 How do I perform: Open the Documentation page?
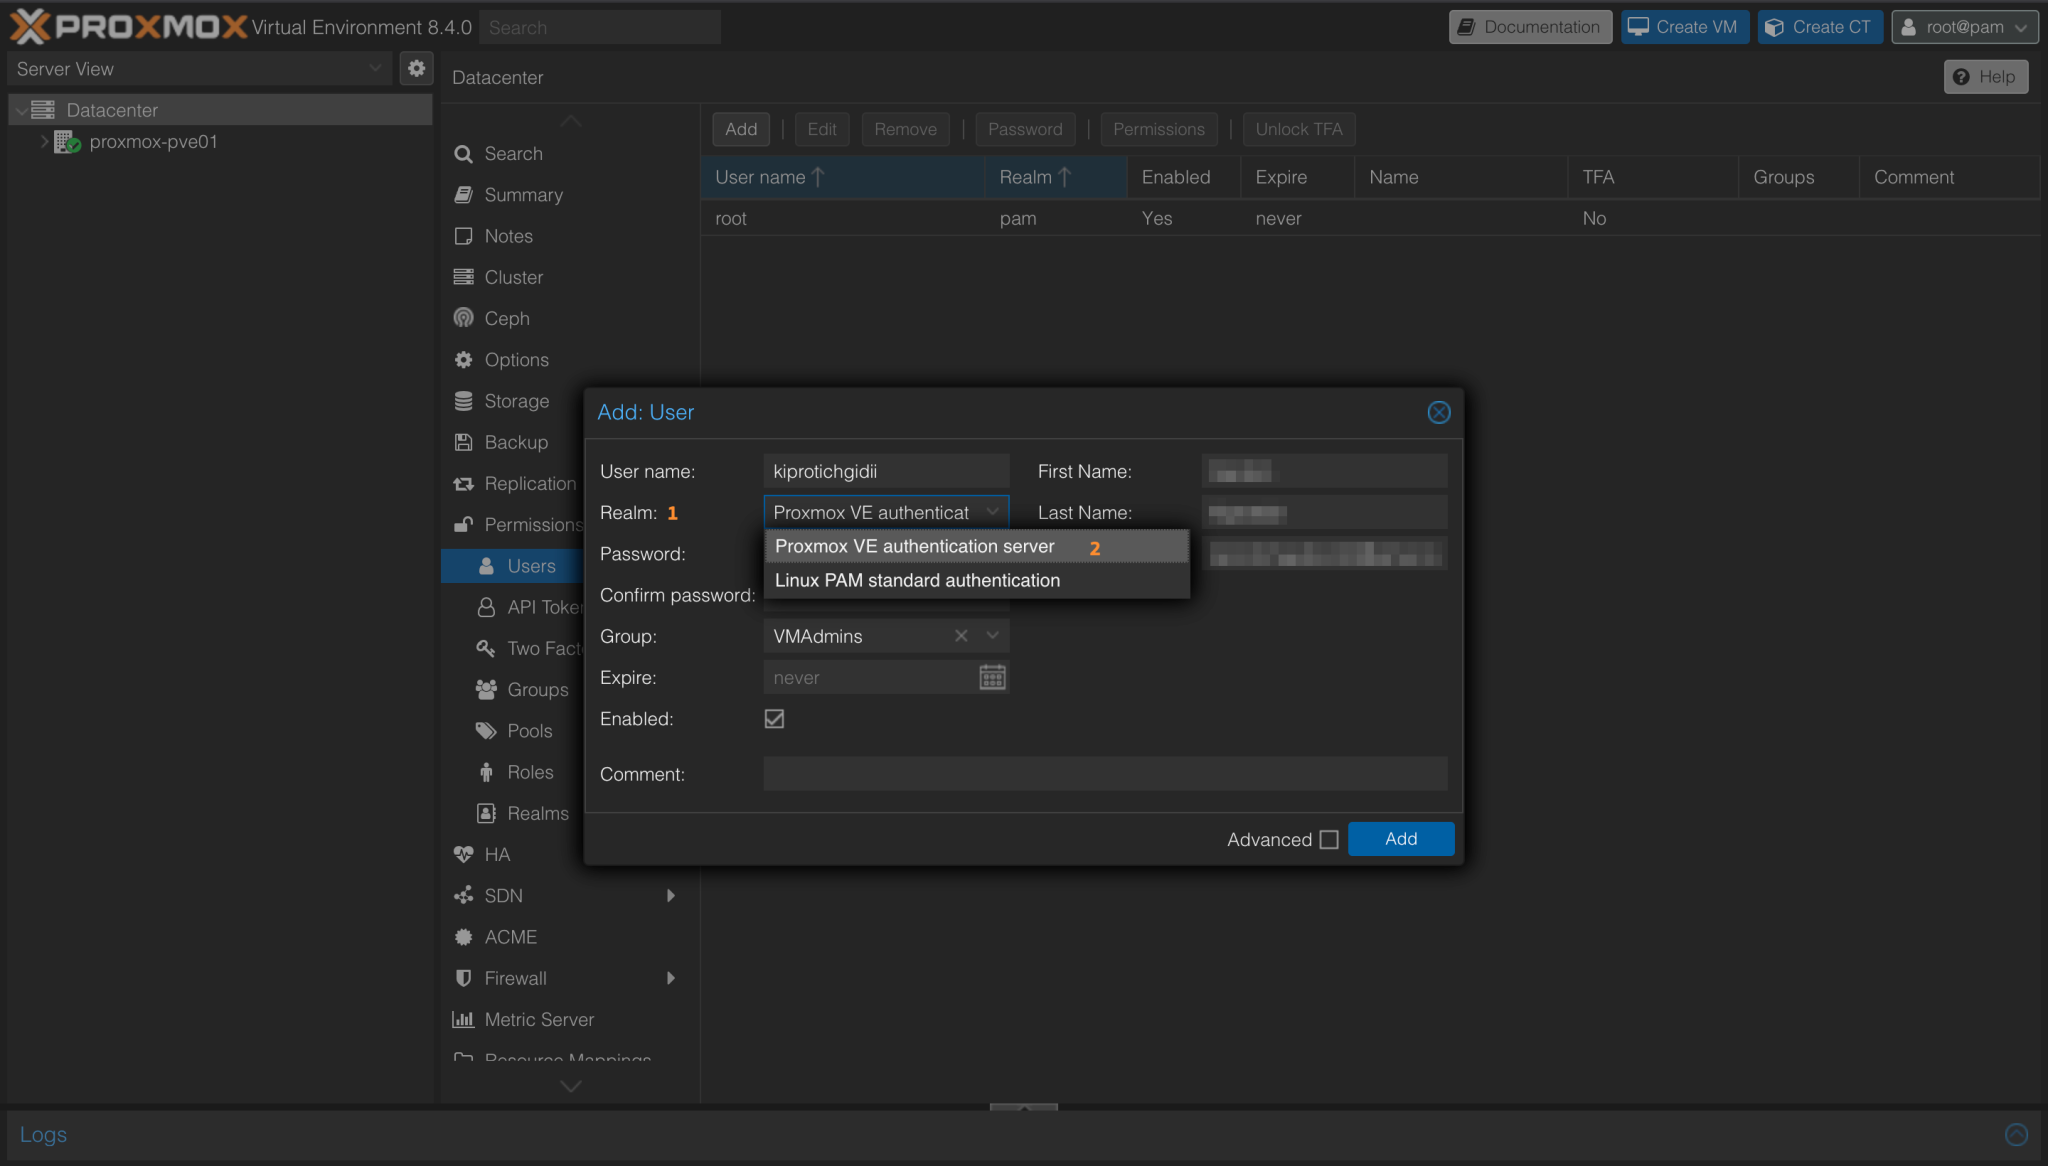tap(1530, 26)
